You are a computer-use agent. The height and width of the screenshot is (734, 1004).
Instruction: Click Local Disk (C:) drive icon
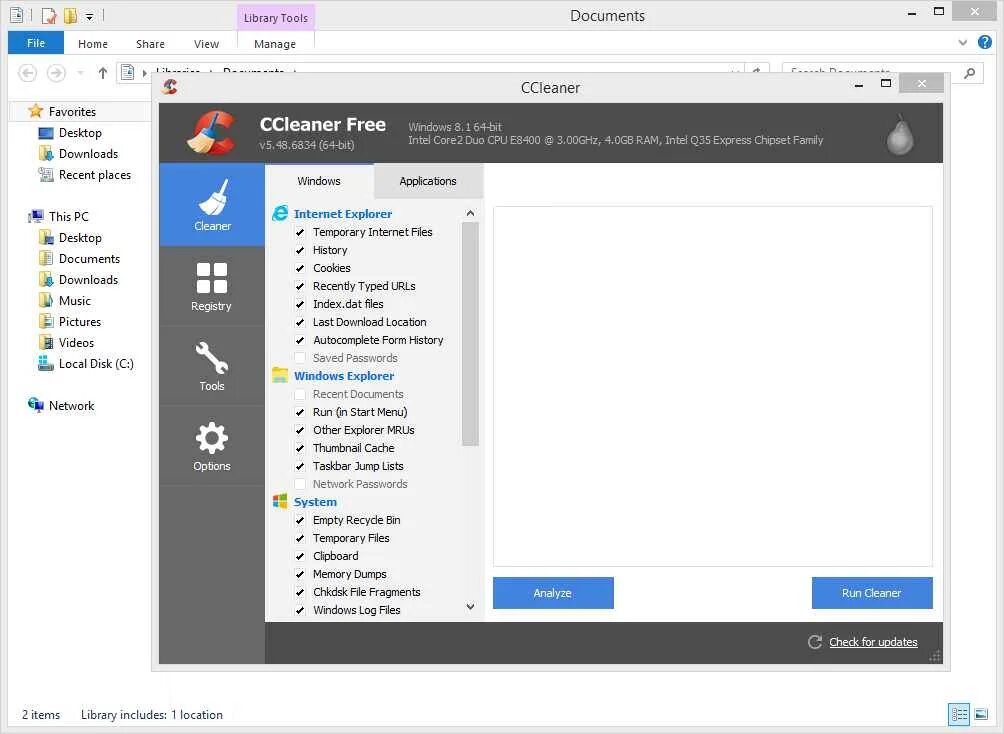pos(45,363)
